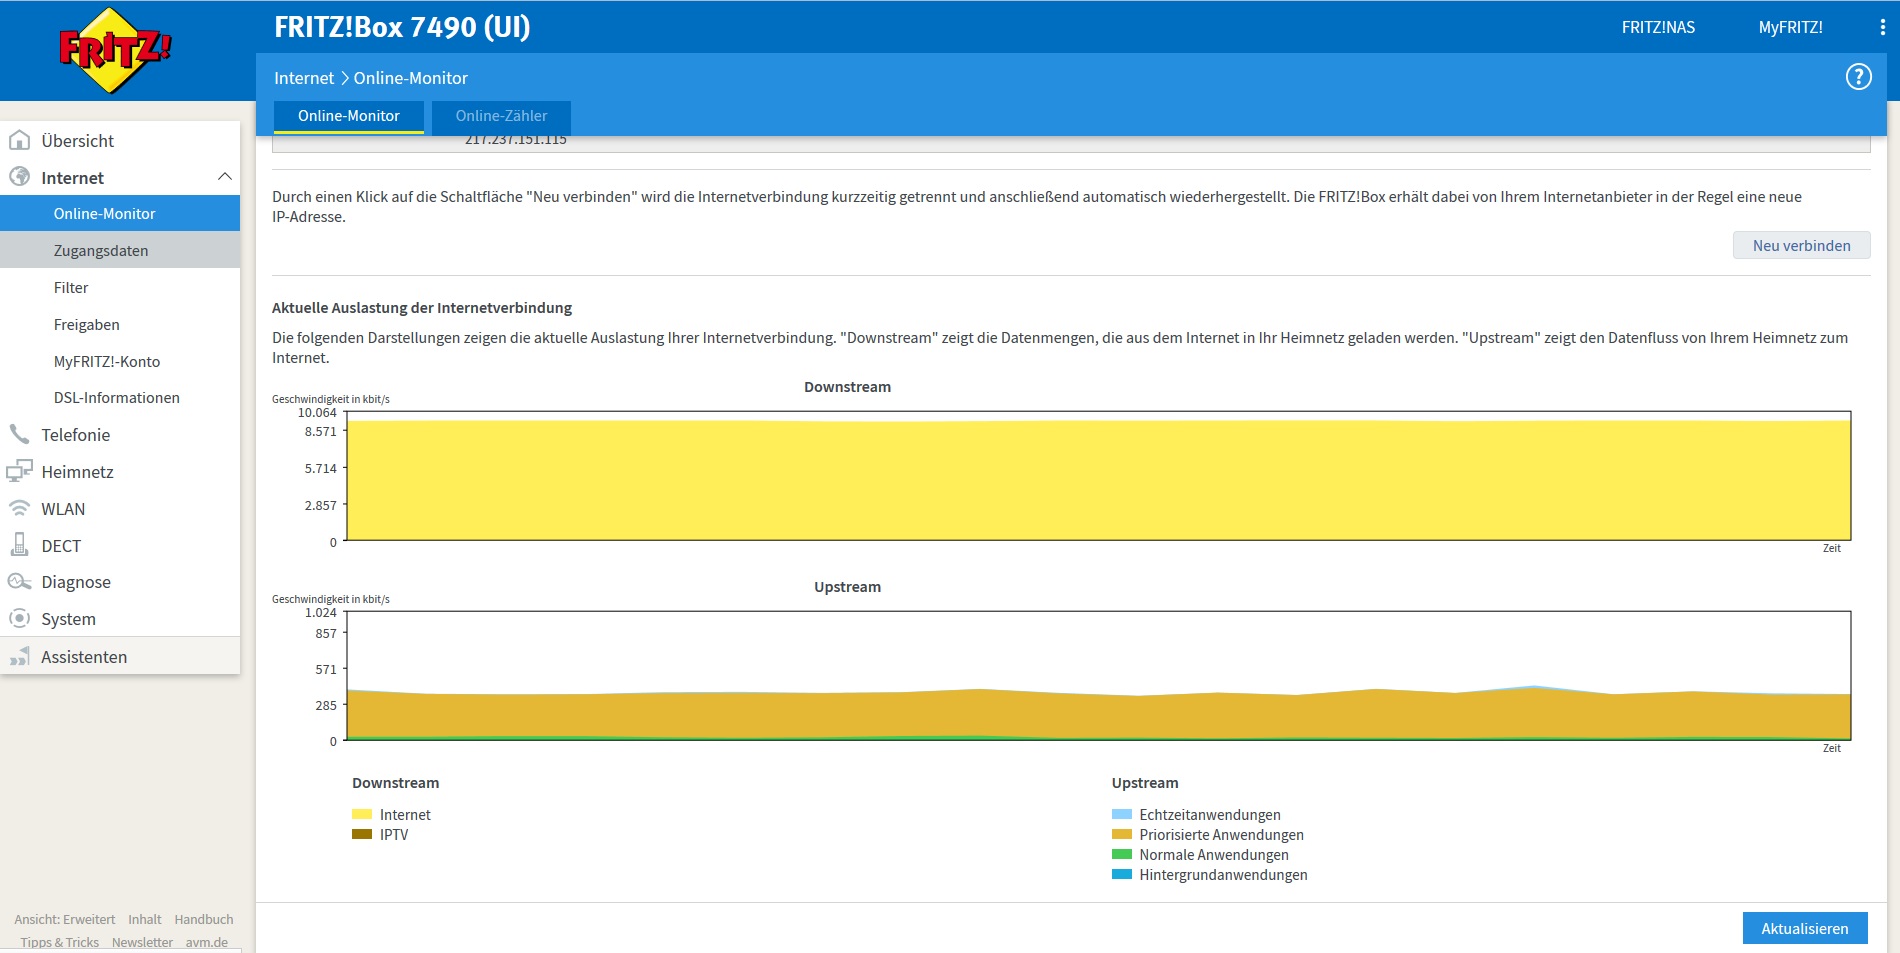This screenshot has height=953, width=1900.
Task: Click the System gear icon
Action: (19, 618)
